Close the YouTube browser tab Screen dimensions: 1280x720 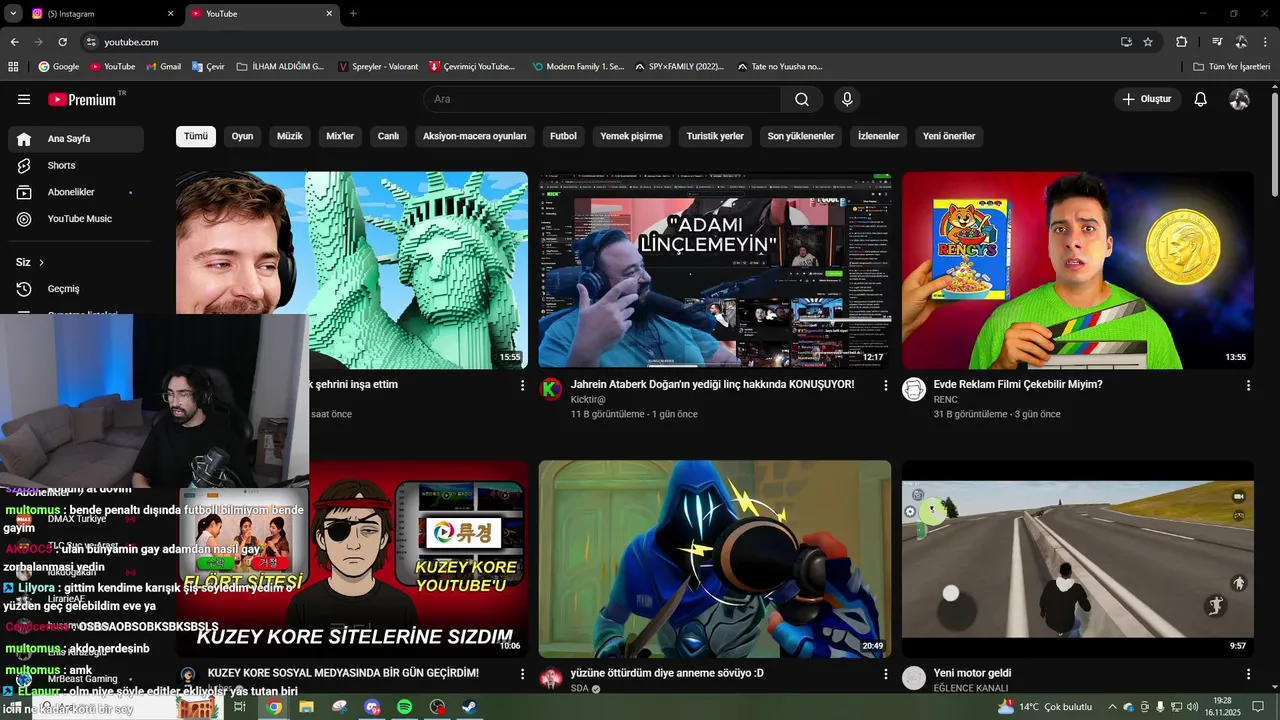coord(329,14)
